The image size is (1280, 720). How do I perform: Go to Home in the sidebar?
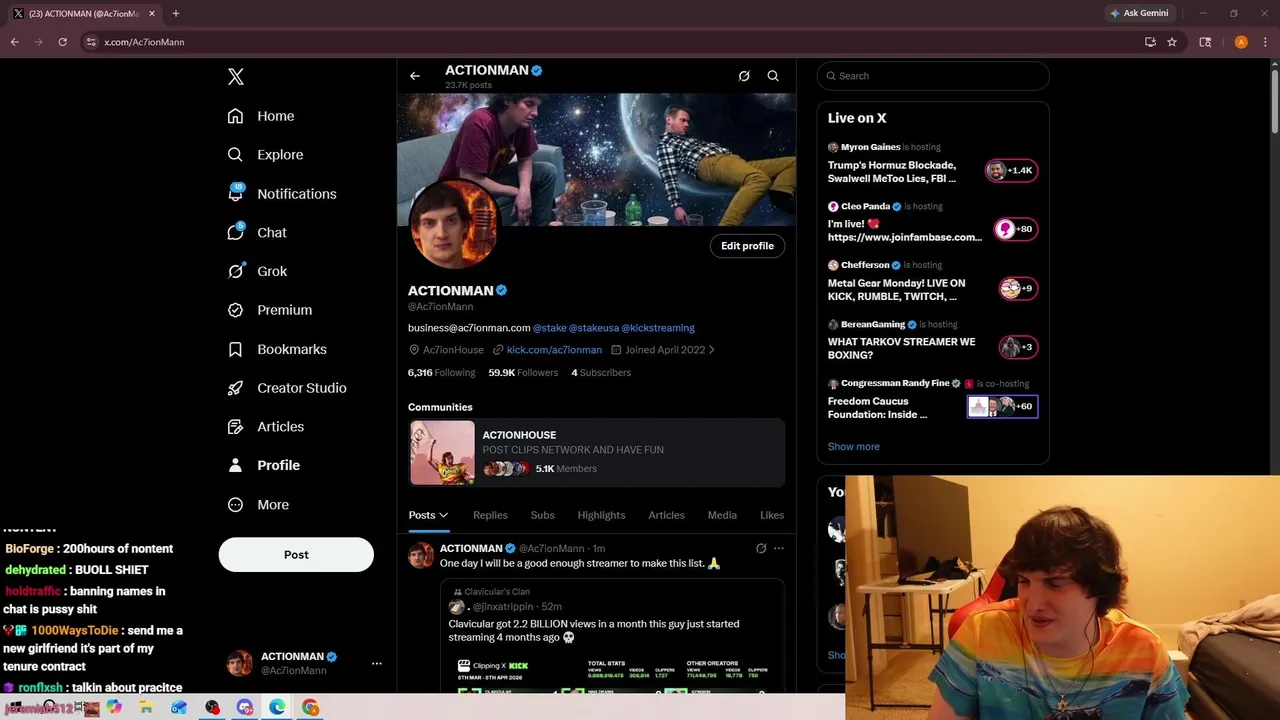point(261,116)
